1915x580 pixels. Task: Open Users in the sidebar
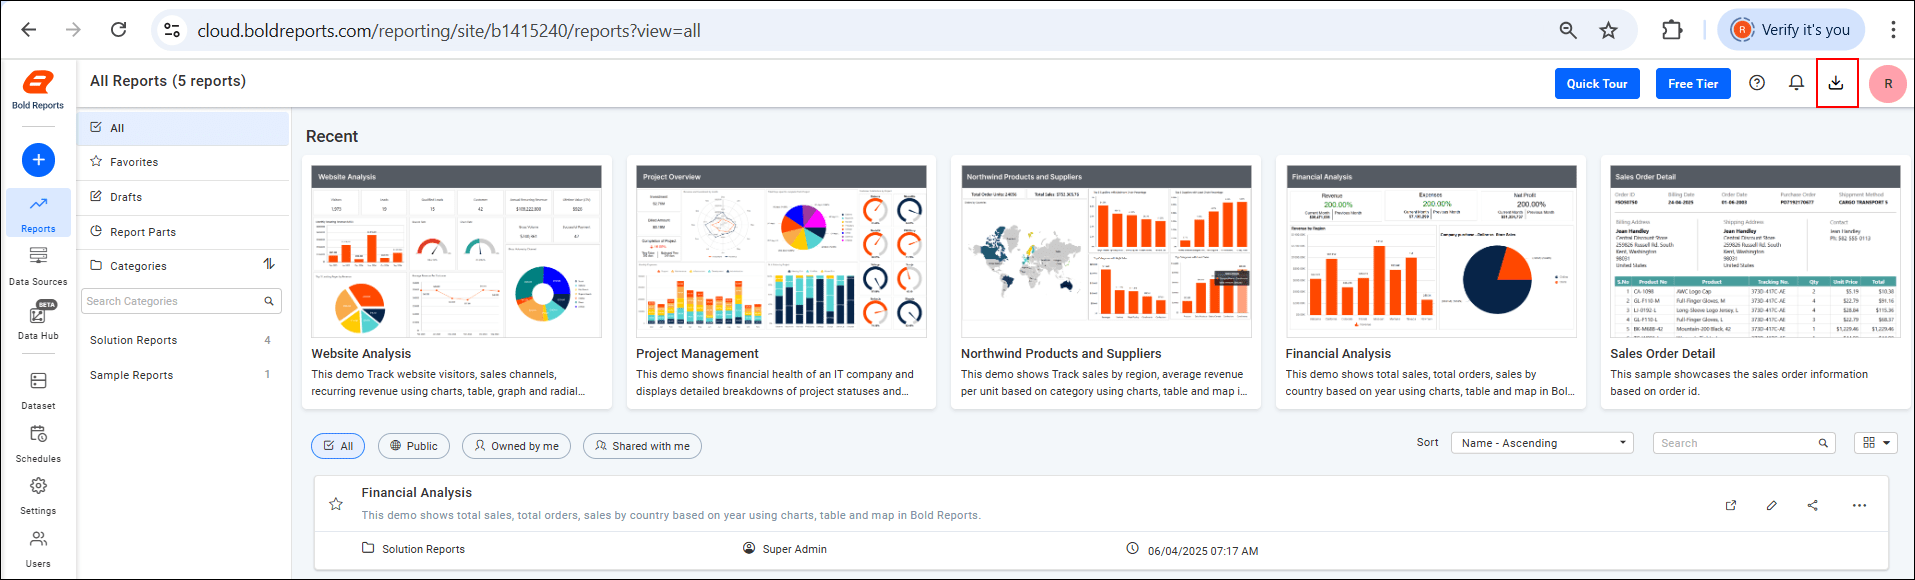click(x=38, y=548)
